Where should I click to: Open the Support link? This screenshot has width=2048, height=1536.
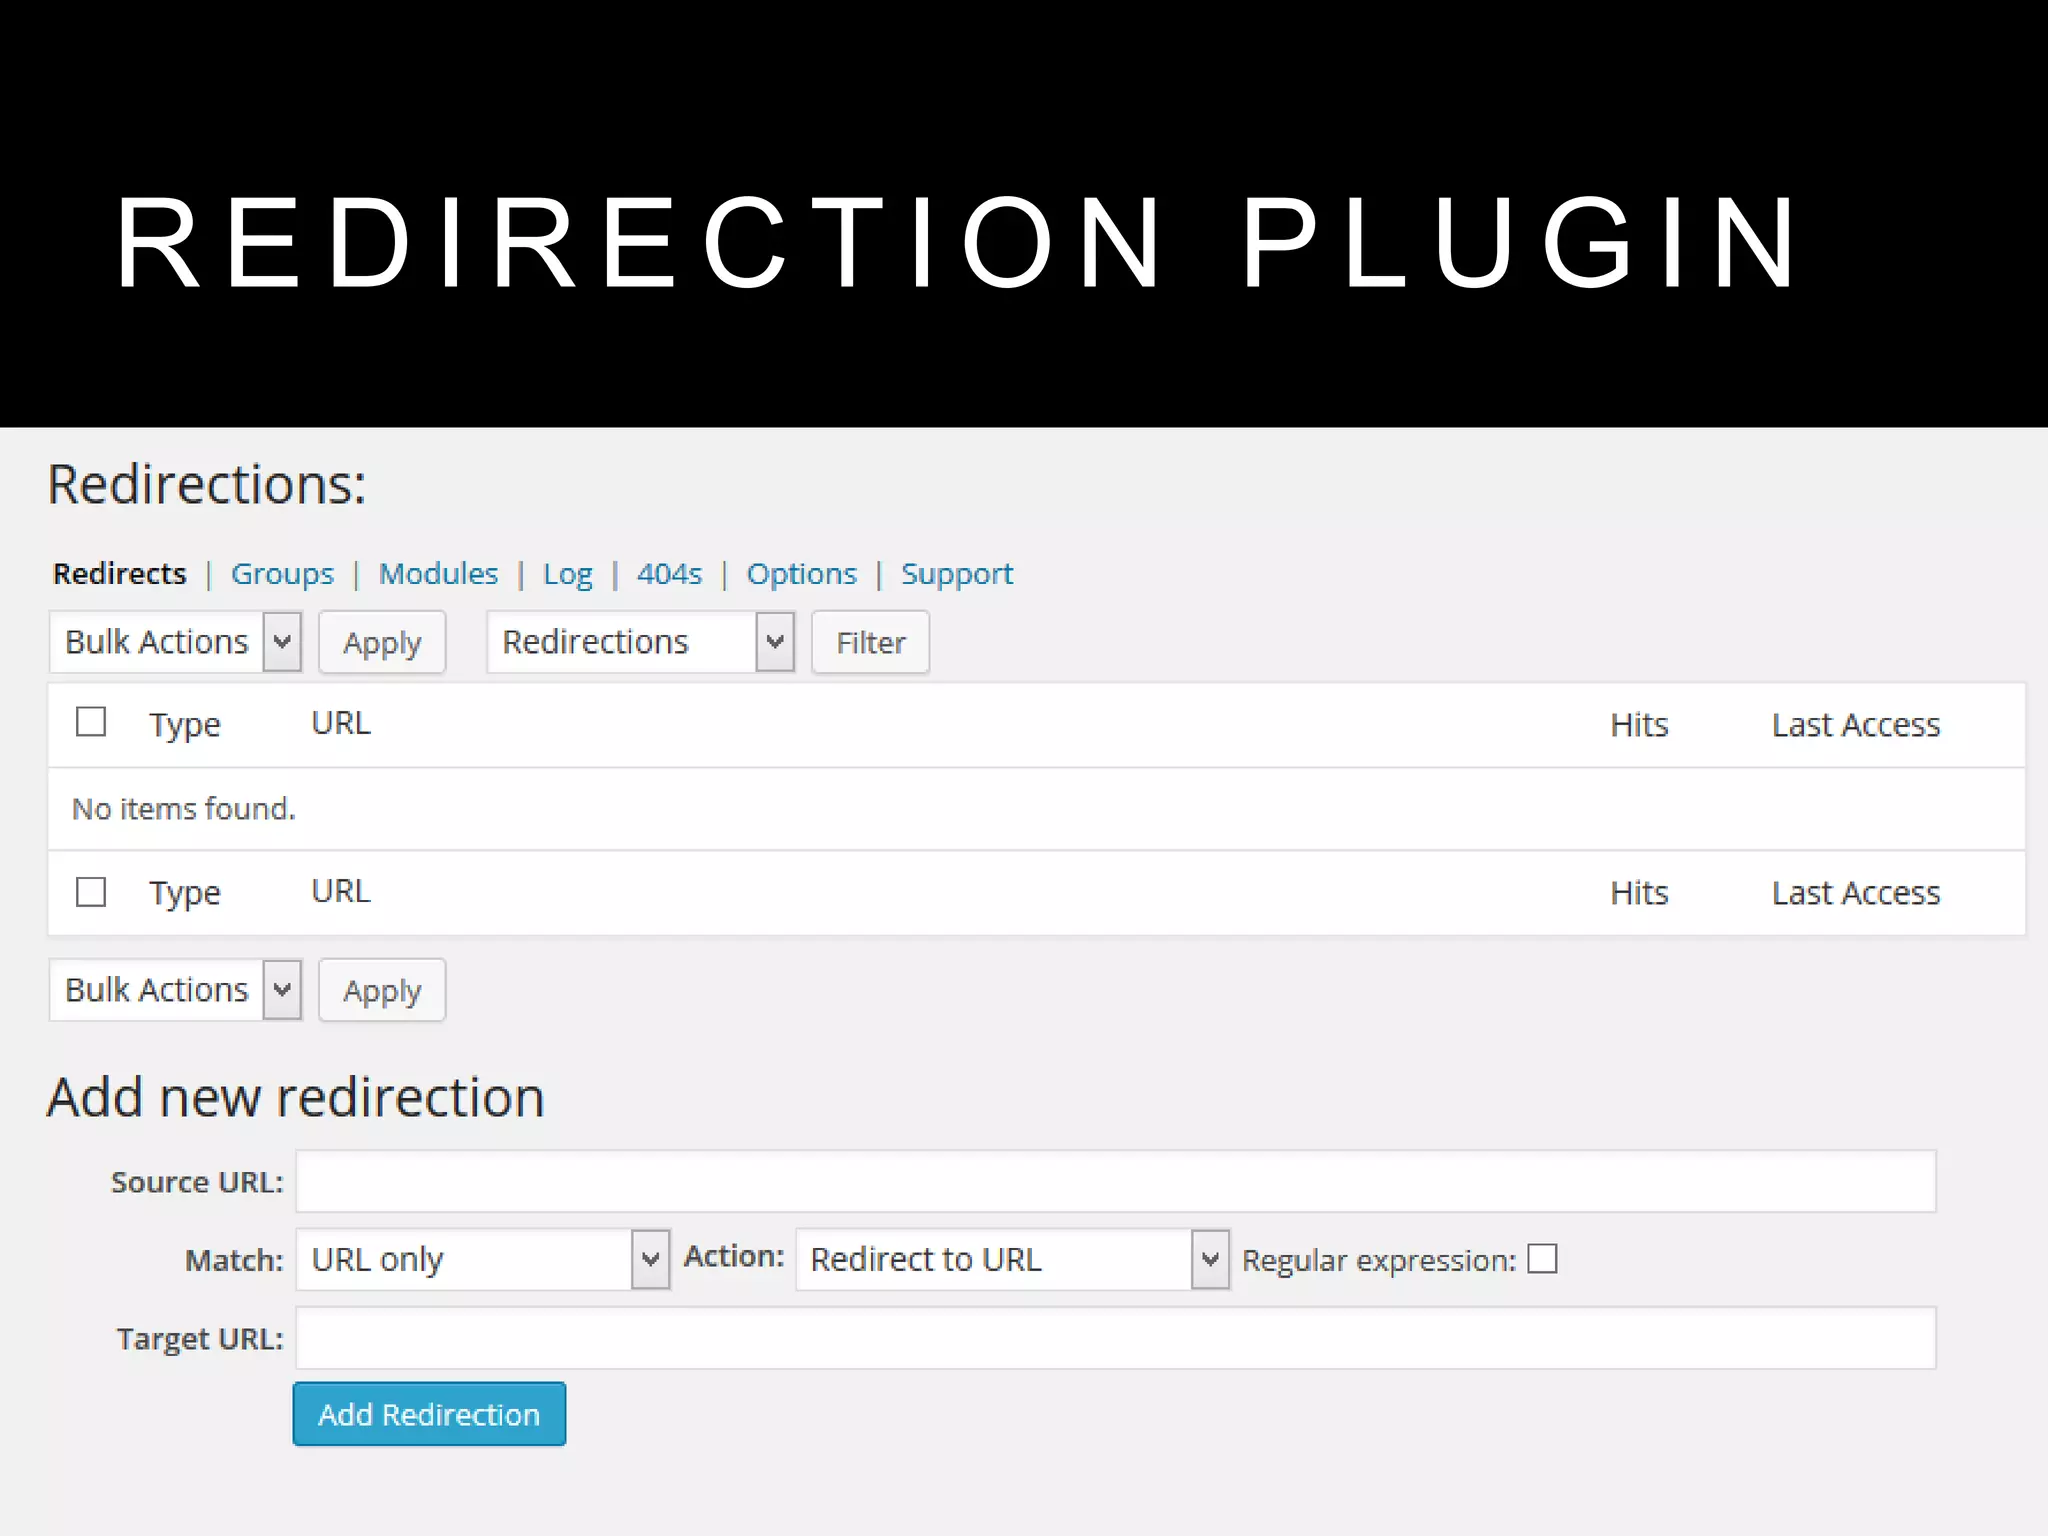click(x=956, y=574)
